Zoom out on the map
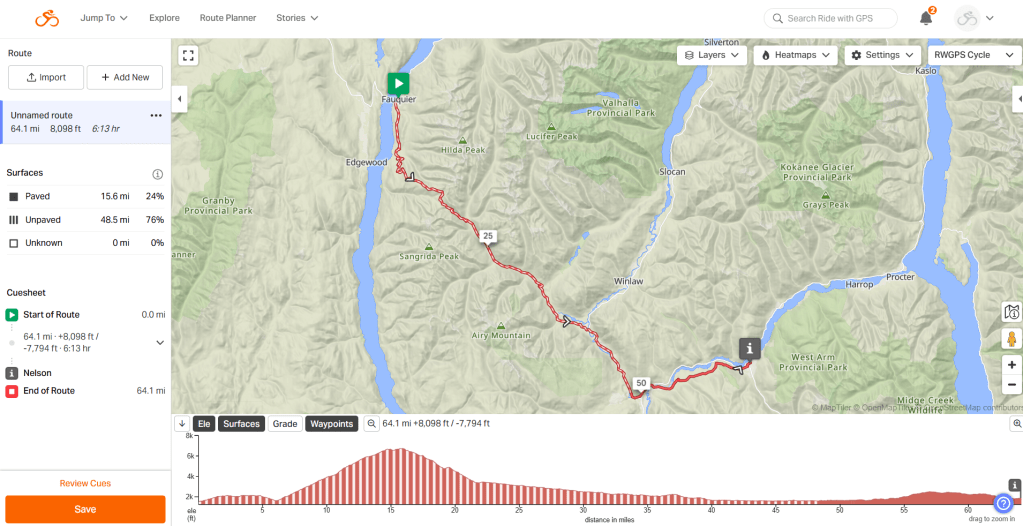 point(1012,385)
